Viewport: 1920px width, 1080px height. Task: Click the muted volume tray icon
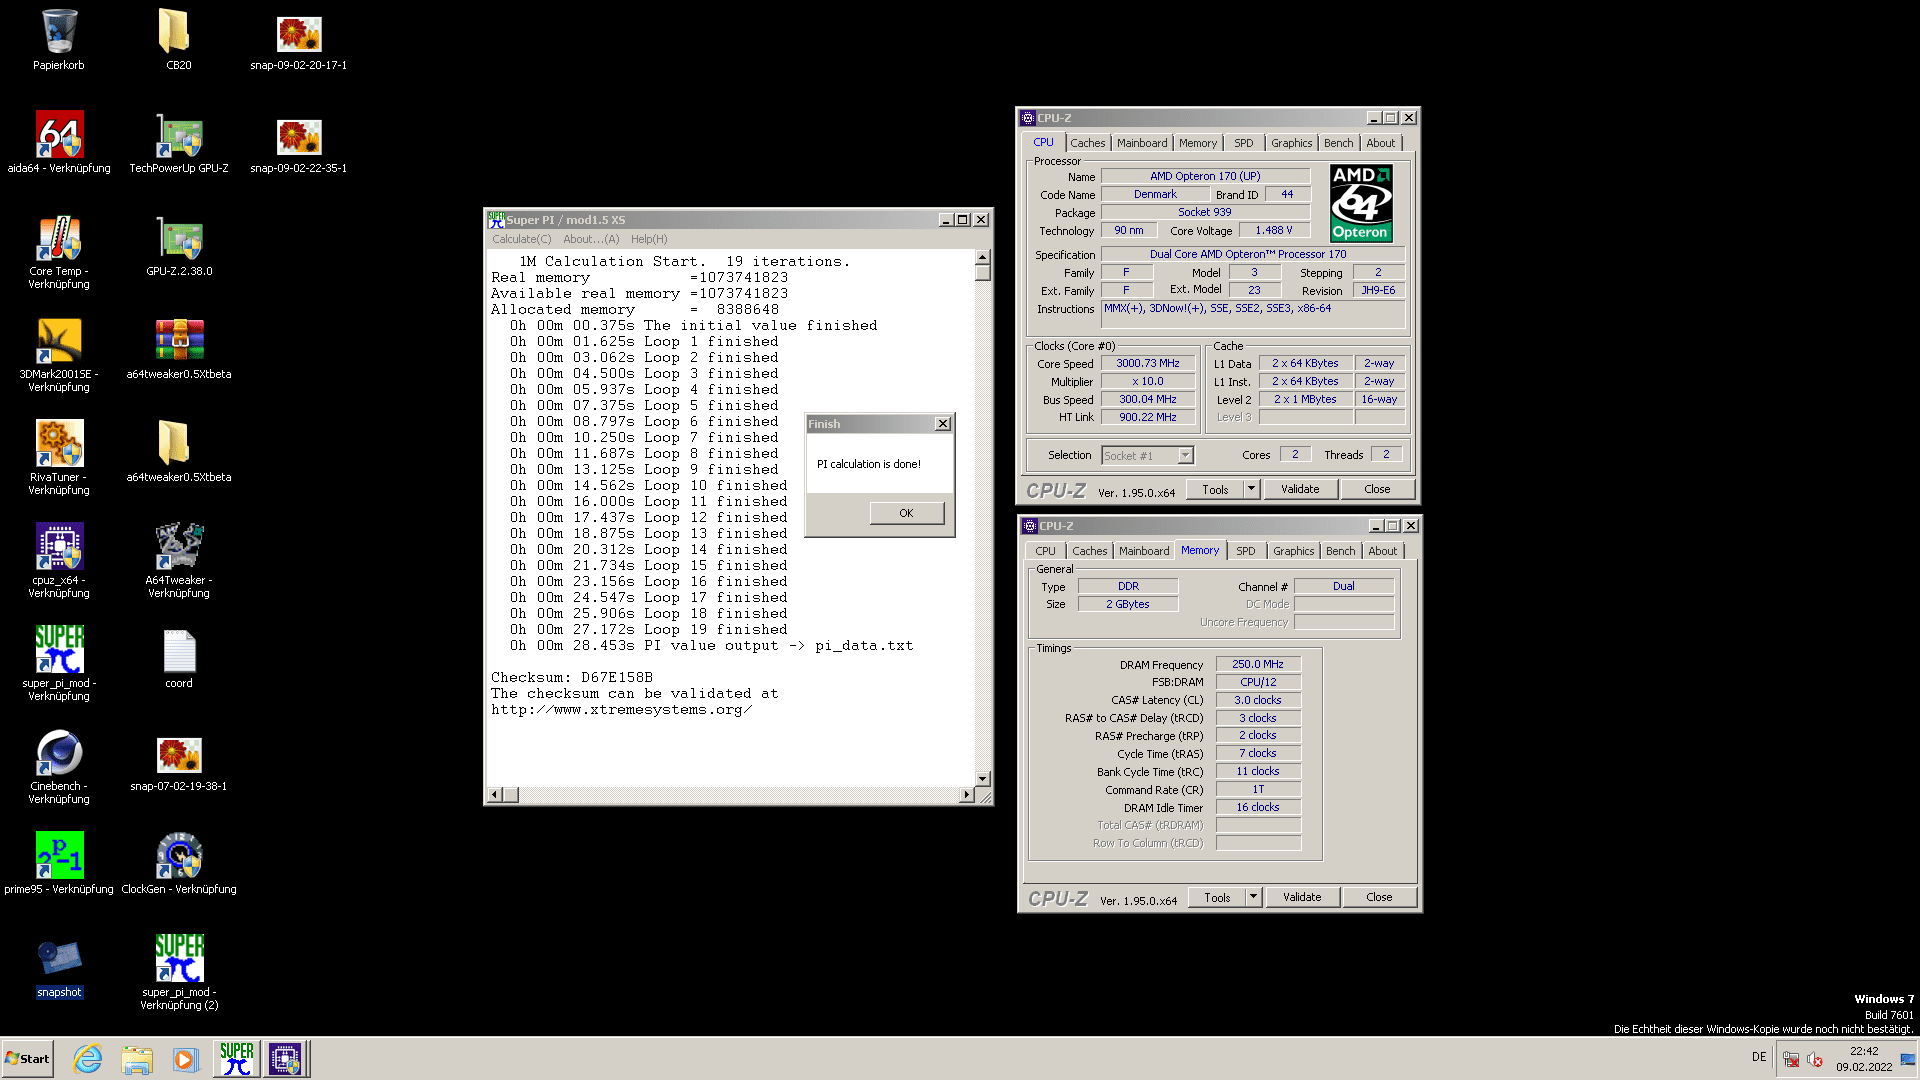[1815, 1059]
